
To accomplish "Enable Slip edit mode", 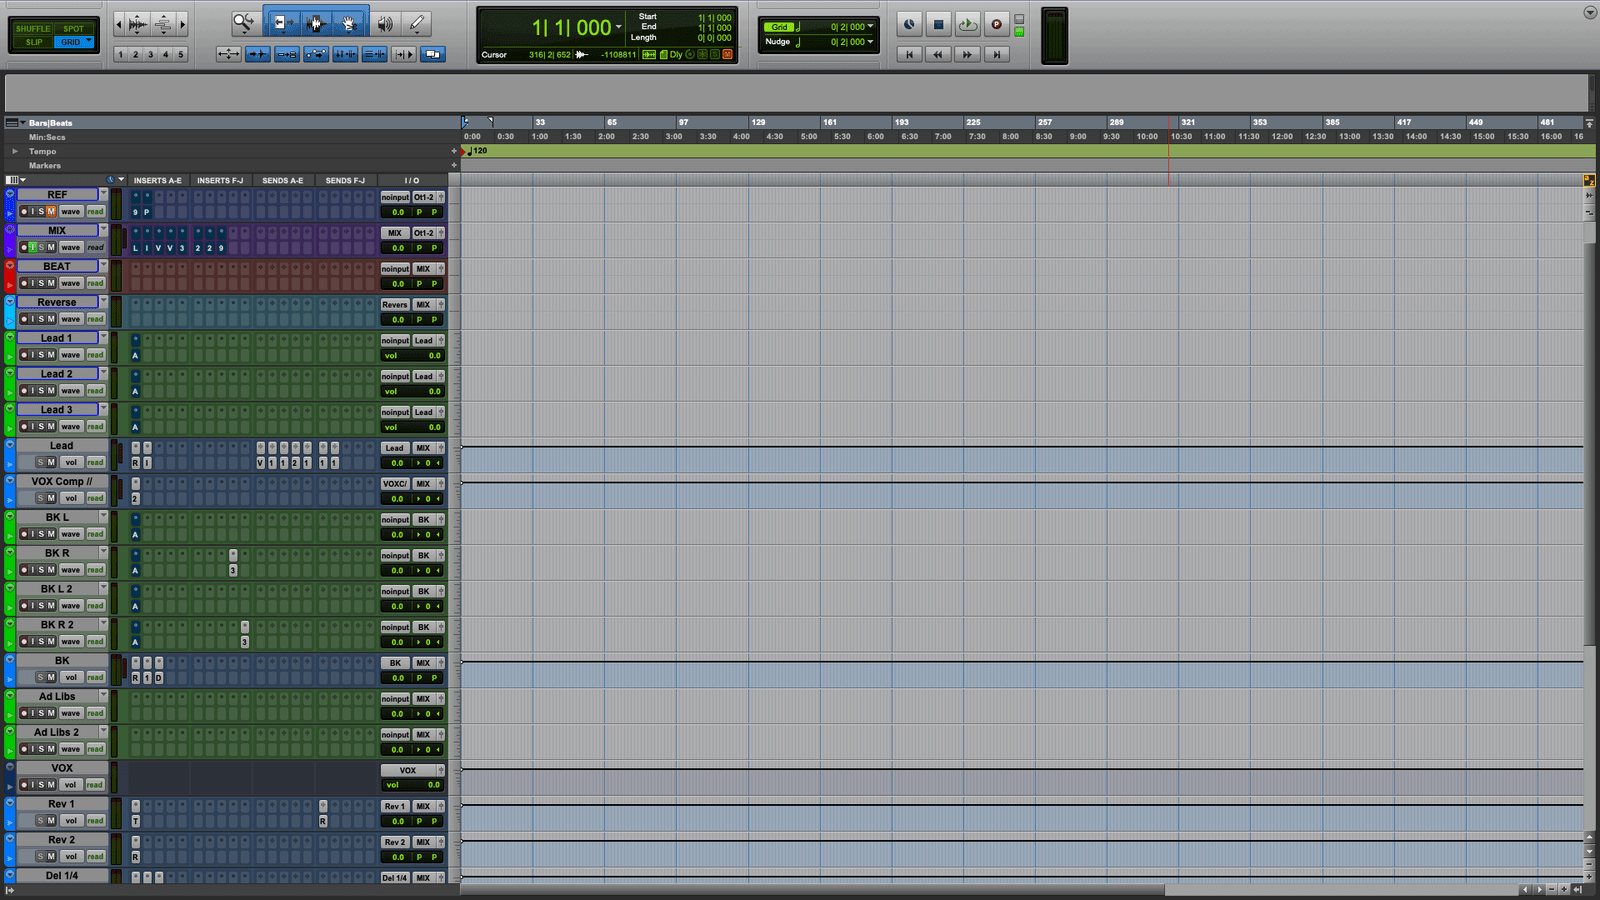I will 33,42.
